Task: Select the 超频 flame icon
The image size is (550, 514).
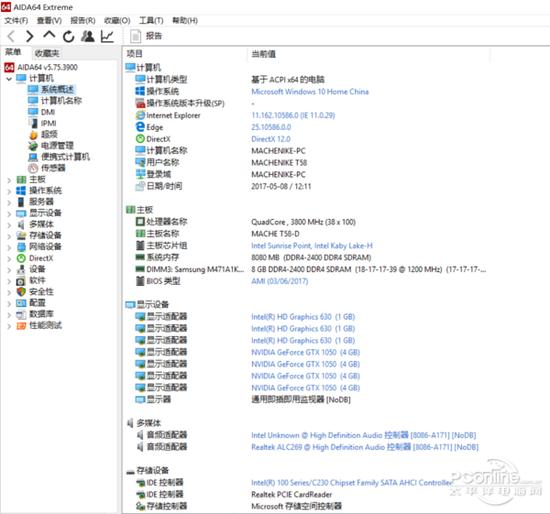Action: [33, 134]
